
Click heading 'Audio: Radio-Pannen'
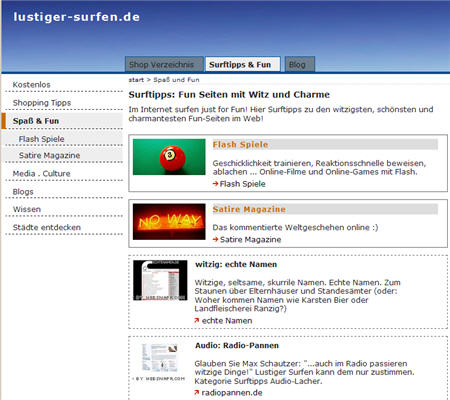237,346
